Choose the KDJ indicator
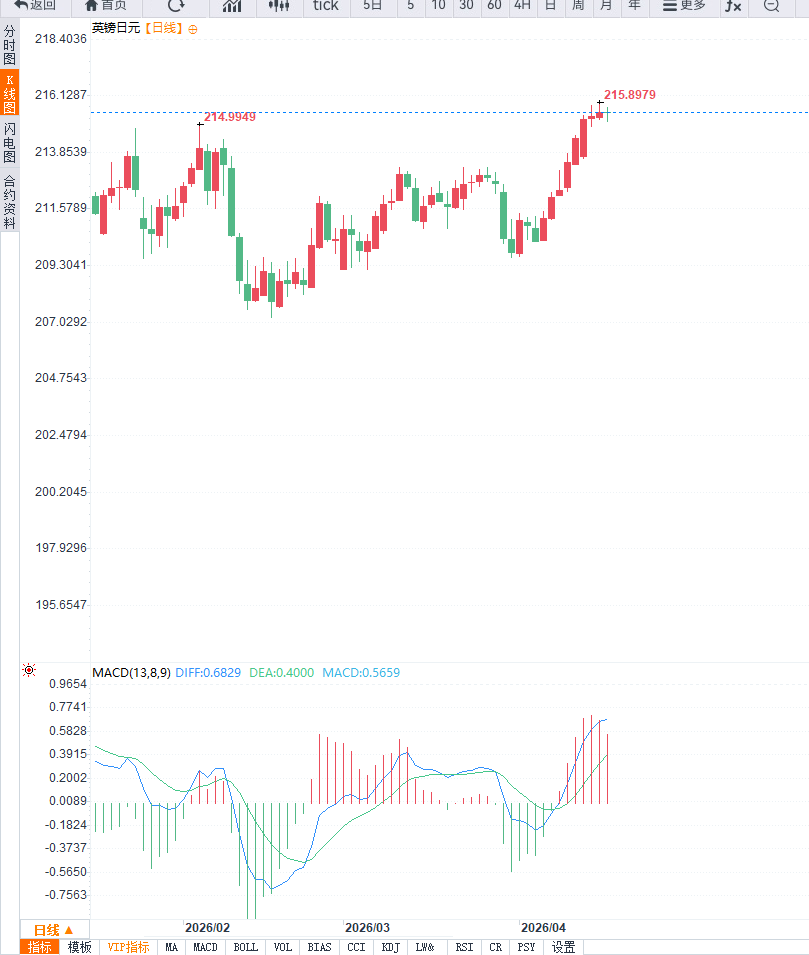The image size is (809, 955). pos(390,947)
